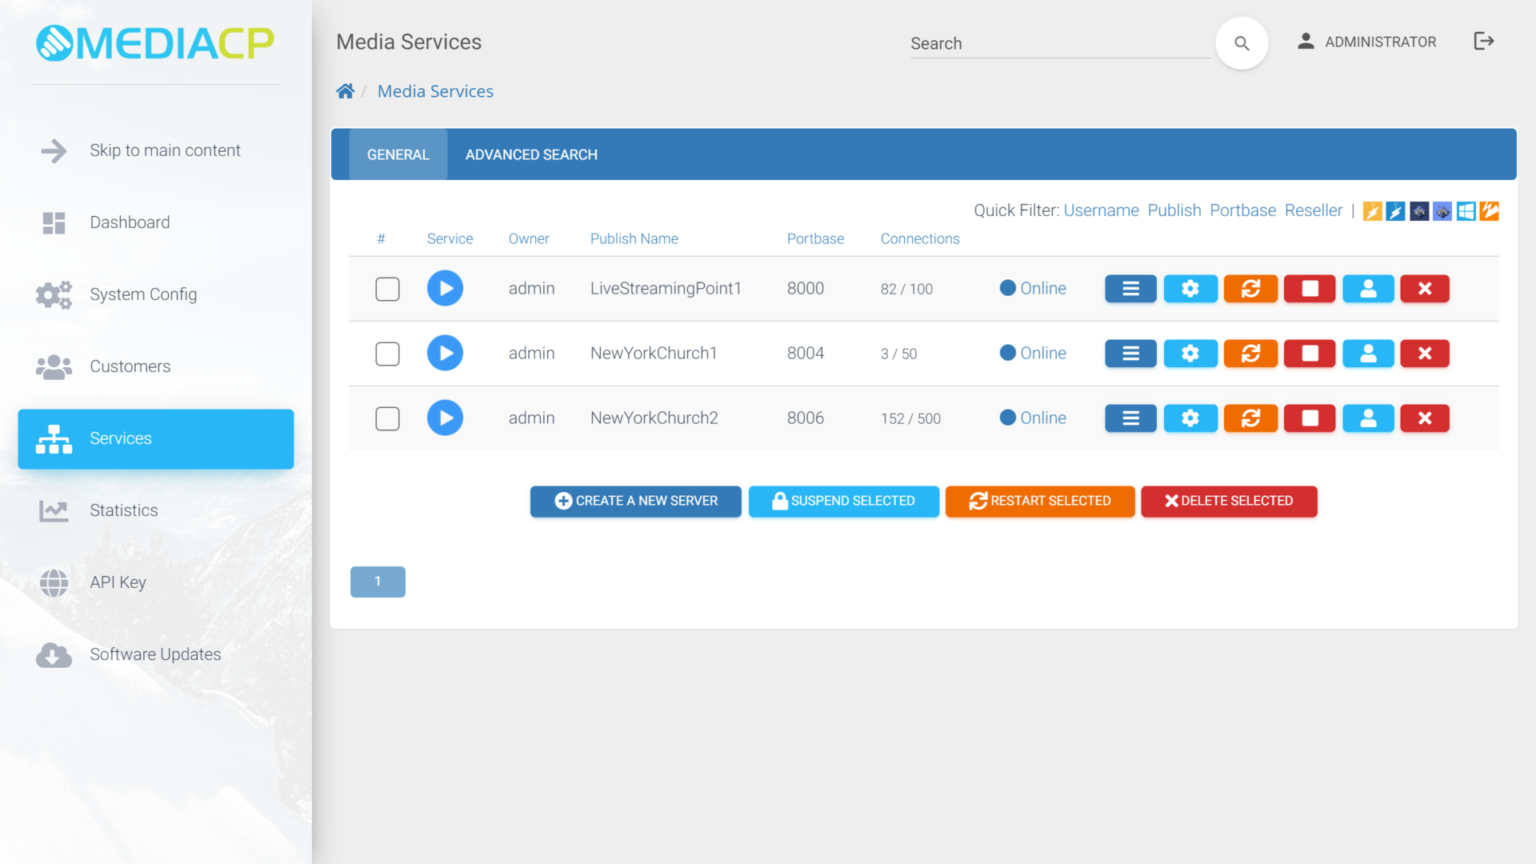Select the dark Icecast quick filter icon
Image resolution: width=1536 pixels, height=864 pixels.
pos(1419,211)
